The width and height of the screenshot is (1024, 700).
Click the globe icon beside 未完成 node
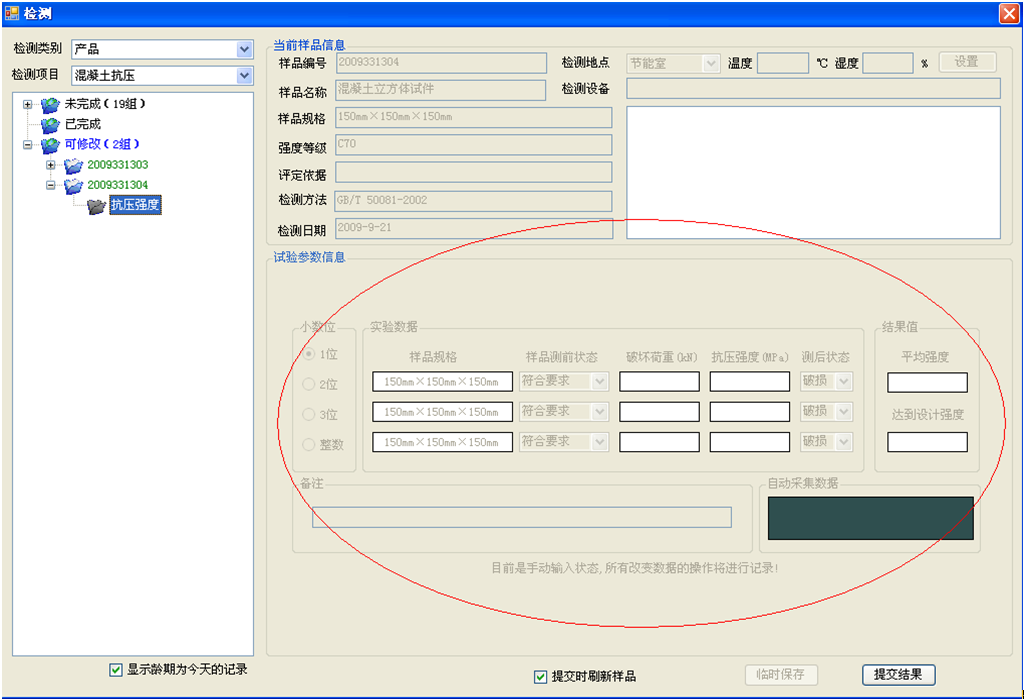pyautogui.click(x=50, y=105)
